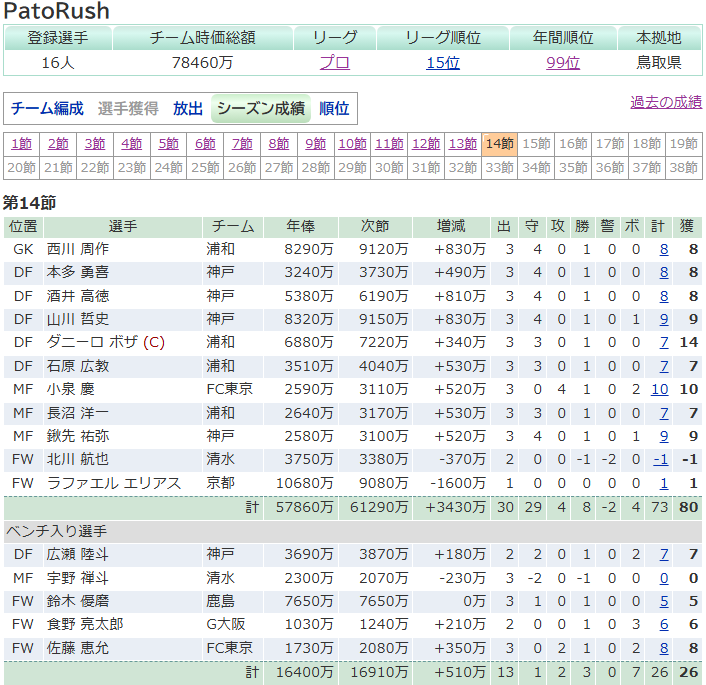
Task: Open 長沼 洋一 total points link
Action: 664,413
